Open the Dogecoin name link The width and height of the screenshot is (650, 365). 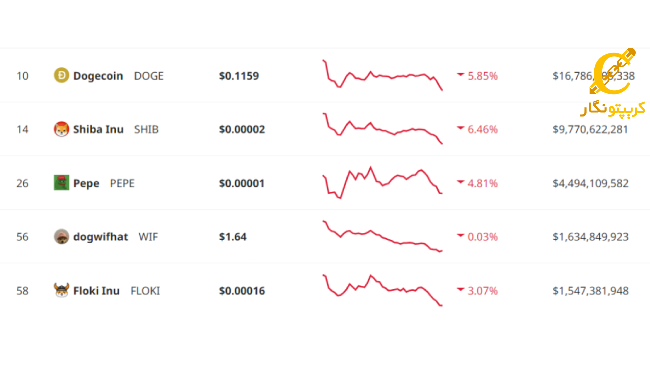pyautogui.click(x=98, y=76)
